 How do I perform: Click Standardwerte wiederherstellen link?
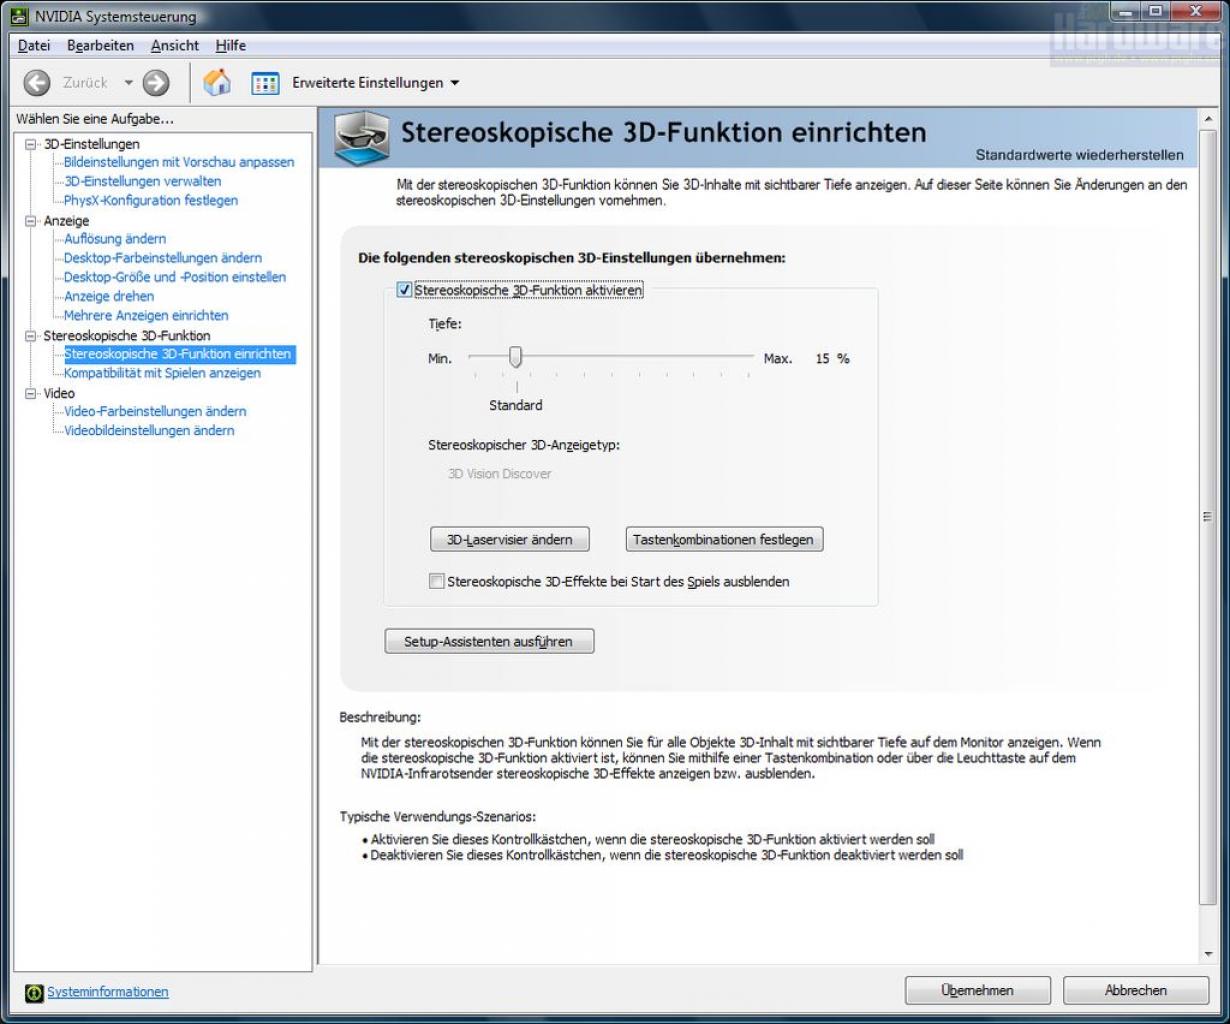coord(1079,155)
